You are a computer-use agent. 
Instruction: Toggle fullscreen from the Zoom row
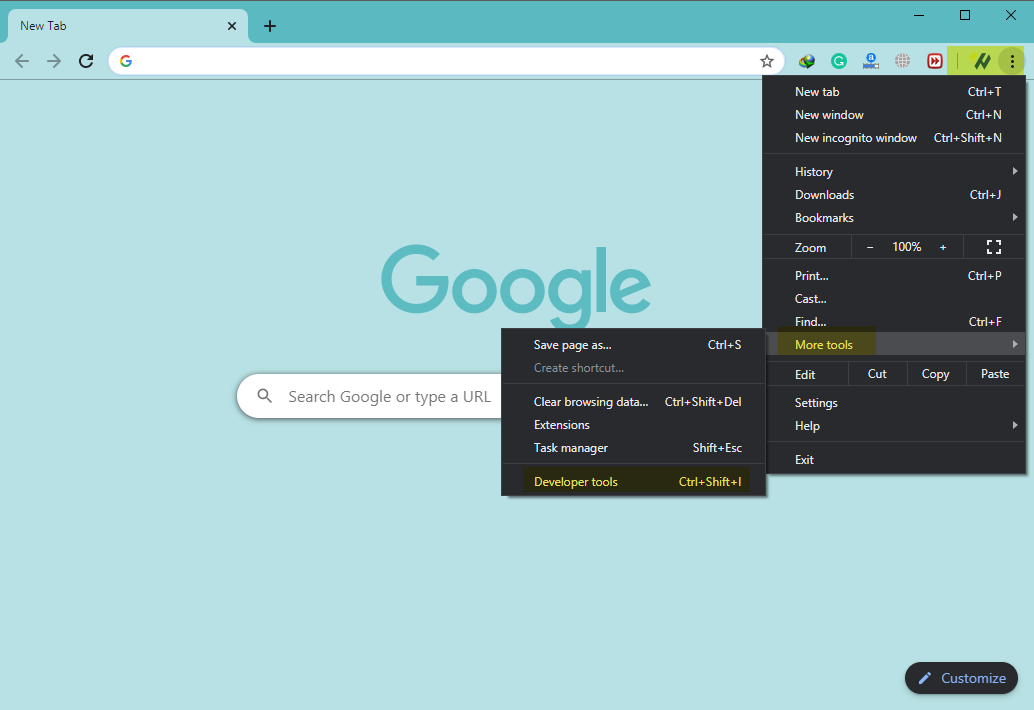(994, 247)
